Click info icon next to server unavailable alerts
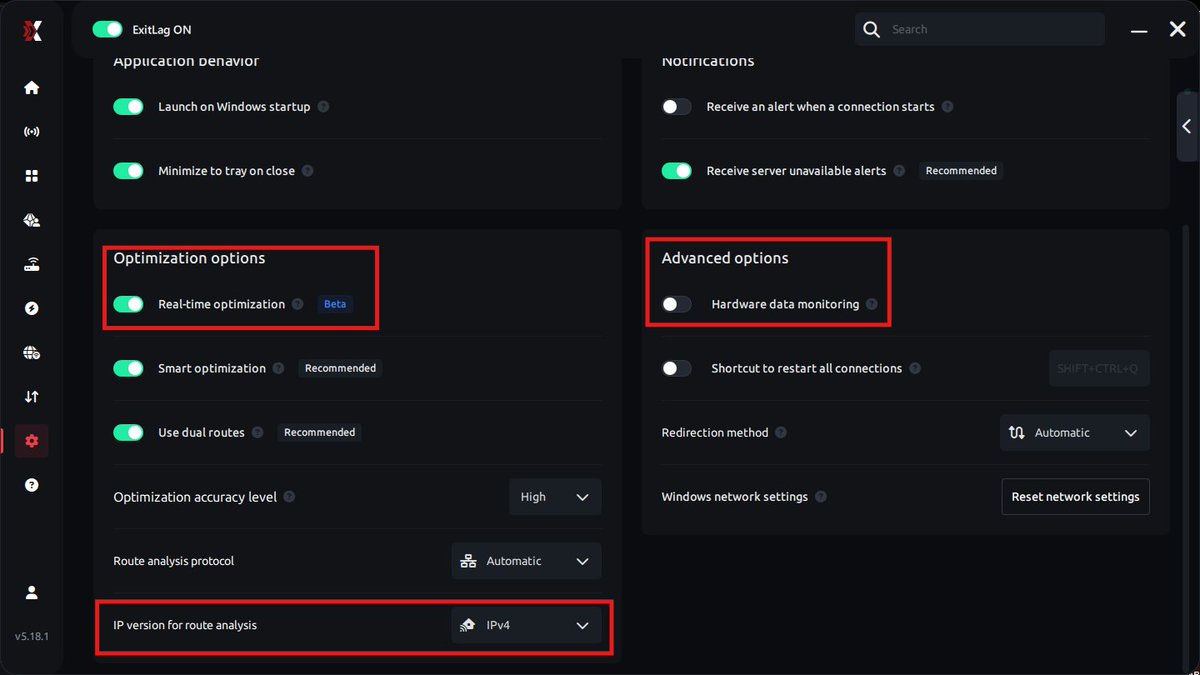Viewport: 1200px width, 675px height. [x=899, y=171]
